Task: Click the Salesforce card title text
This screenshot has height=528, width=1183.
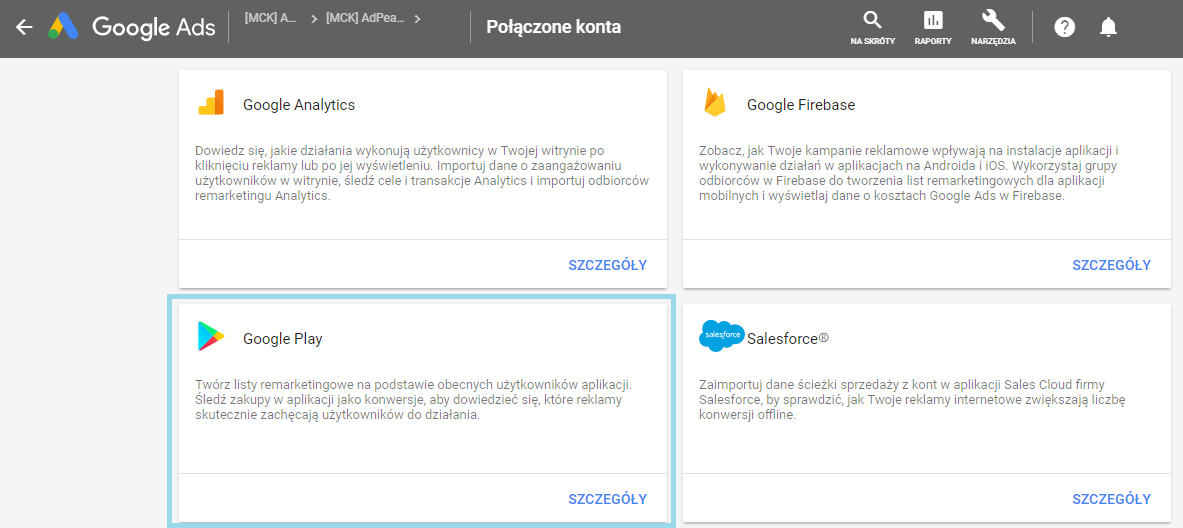Action: (788, 339)
